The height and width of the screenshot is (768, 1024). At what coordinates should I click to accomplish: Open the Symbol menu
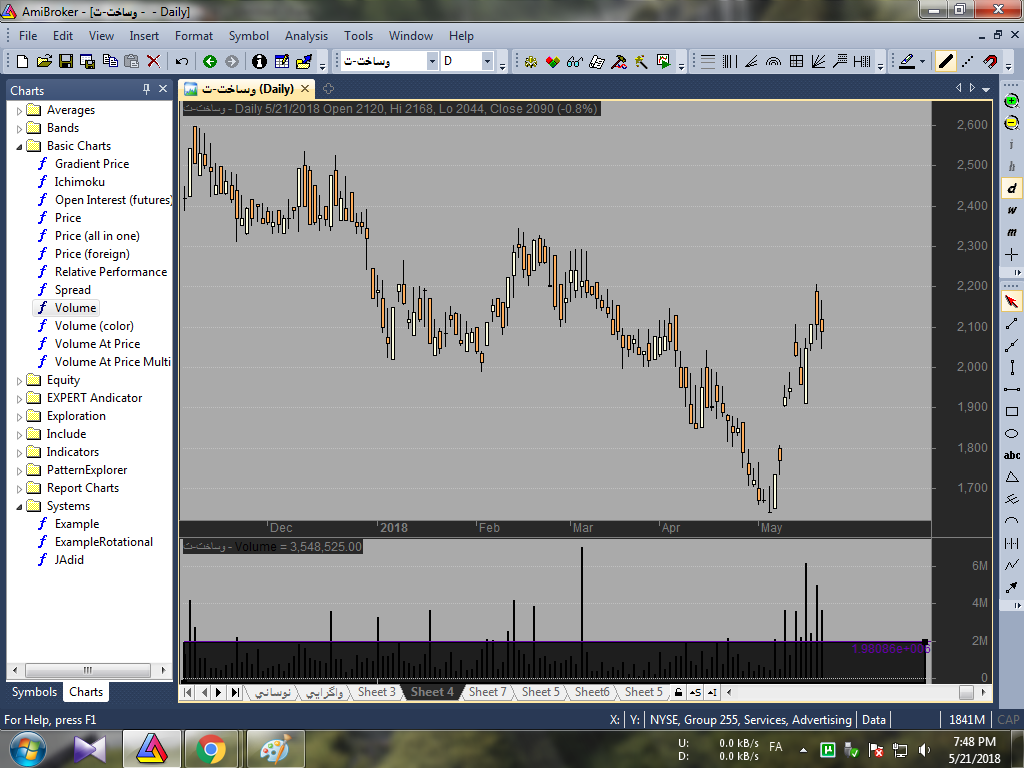(x=248, y=36)
